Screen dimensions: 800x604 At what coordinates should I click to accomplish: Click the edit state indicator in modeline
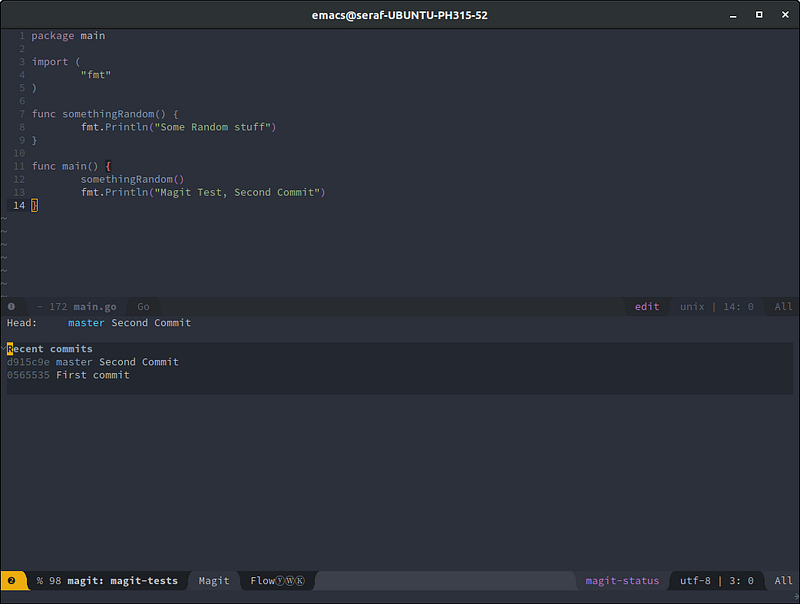[647, 307]
